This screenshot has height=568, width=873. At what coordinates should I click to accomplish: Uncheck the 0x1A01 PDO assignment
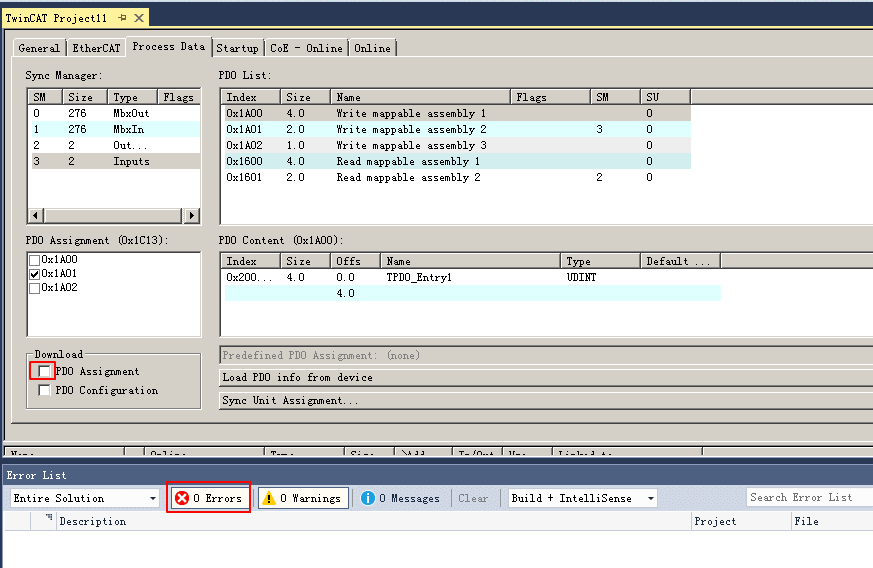35,274
